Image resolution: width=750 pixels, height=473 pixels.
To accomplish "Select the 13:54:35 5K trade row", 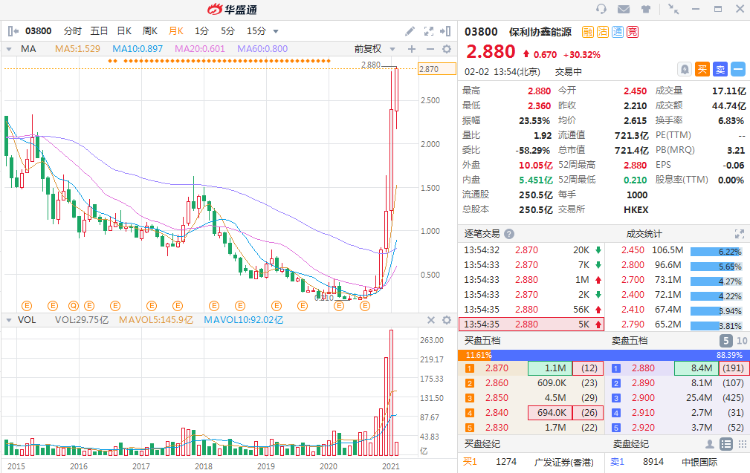I will point(531,324).
